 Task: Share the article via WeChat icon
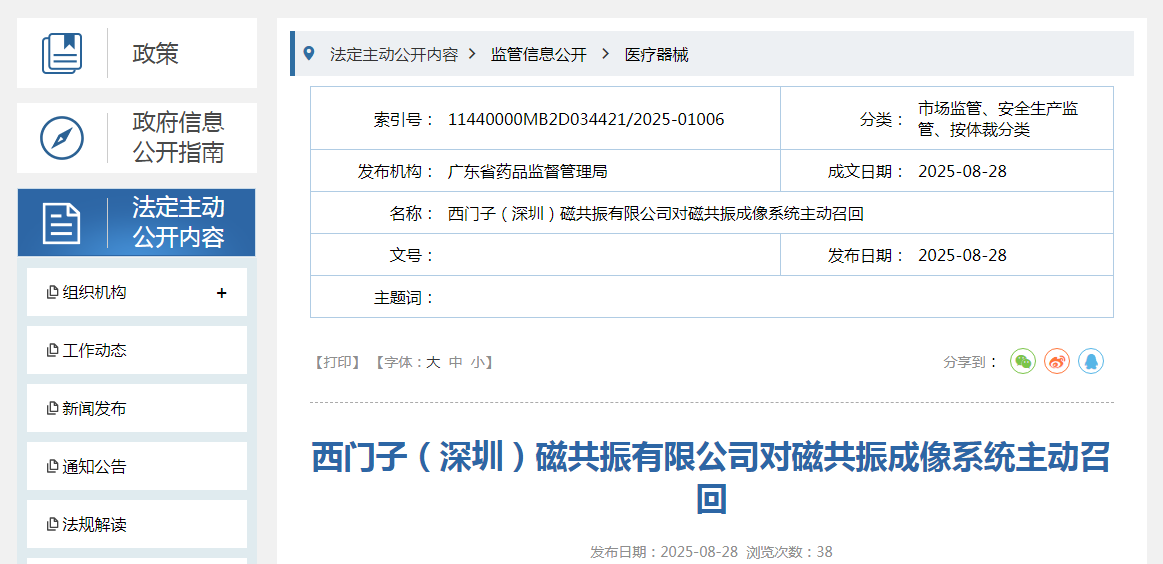1022,361
